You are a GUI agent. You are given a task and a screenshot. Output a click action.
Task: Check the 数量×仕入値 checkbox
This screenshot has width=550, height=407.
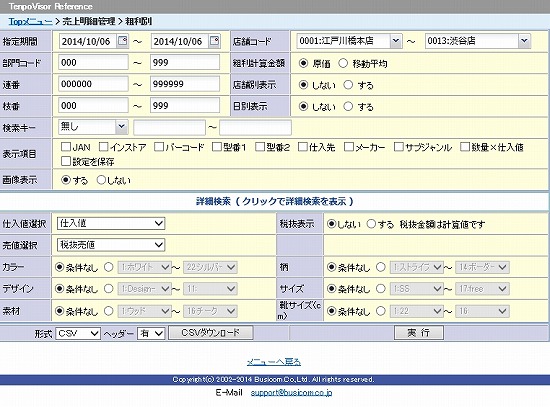[465, 147]
